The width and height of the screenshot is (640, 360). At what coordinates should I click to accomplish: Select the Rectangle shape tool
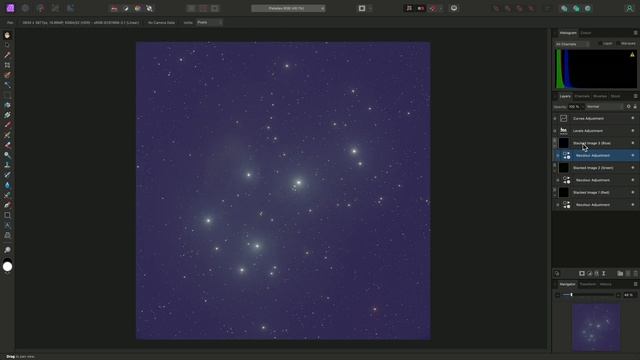click(7, 215)
